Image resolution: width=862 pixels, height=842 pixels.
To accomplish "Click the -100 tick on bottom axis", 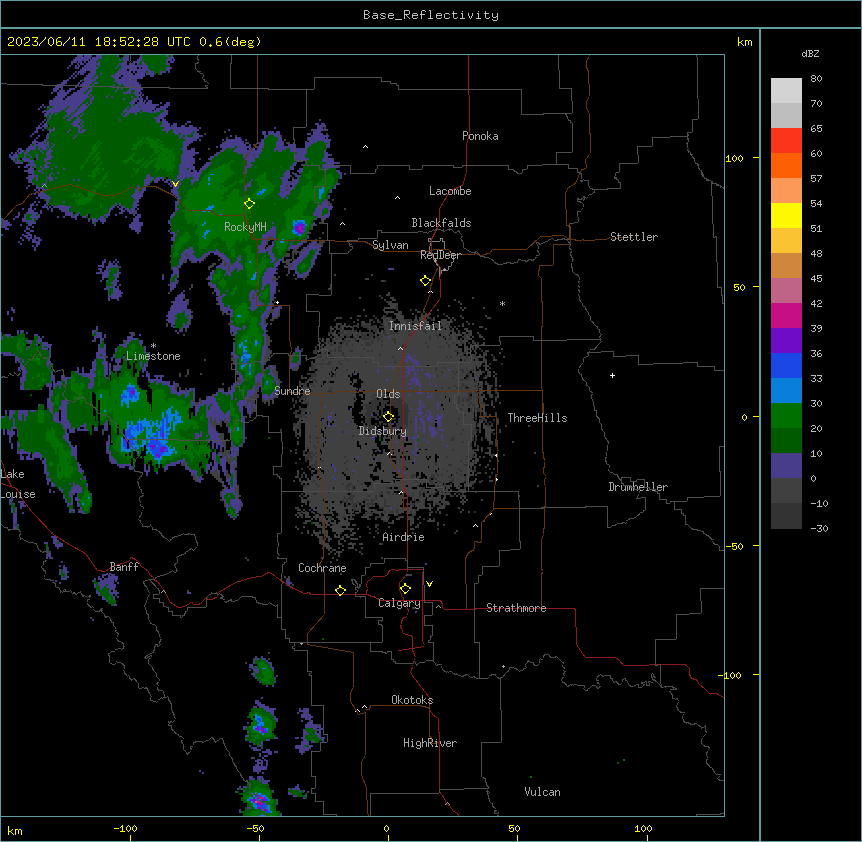I will click(x=126, y=828).
